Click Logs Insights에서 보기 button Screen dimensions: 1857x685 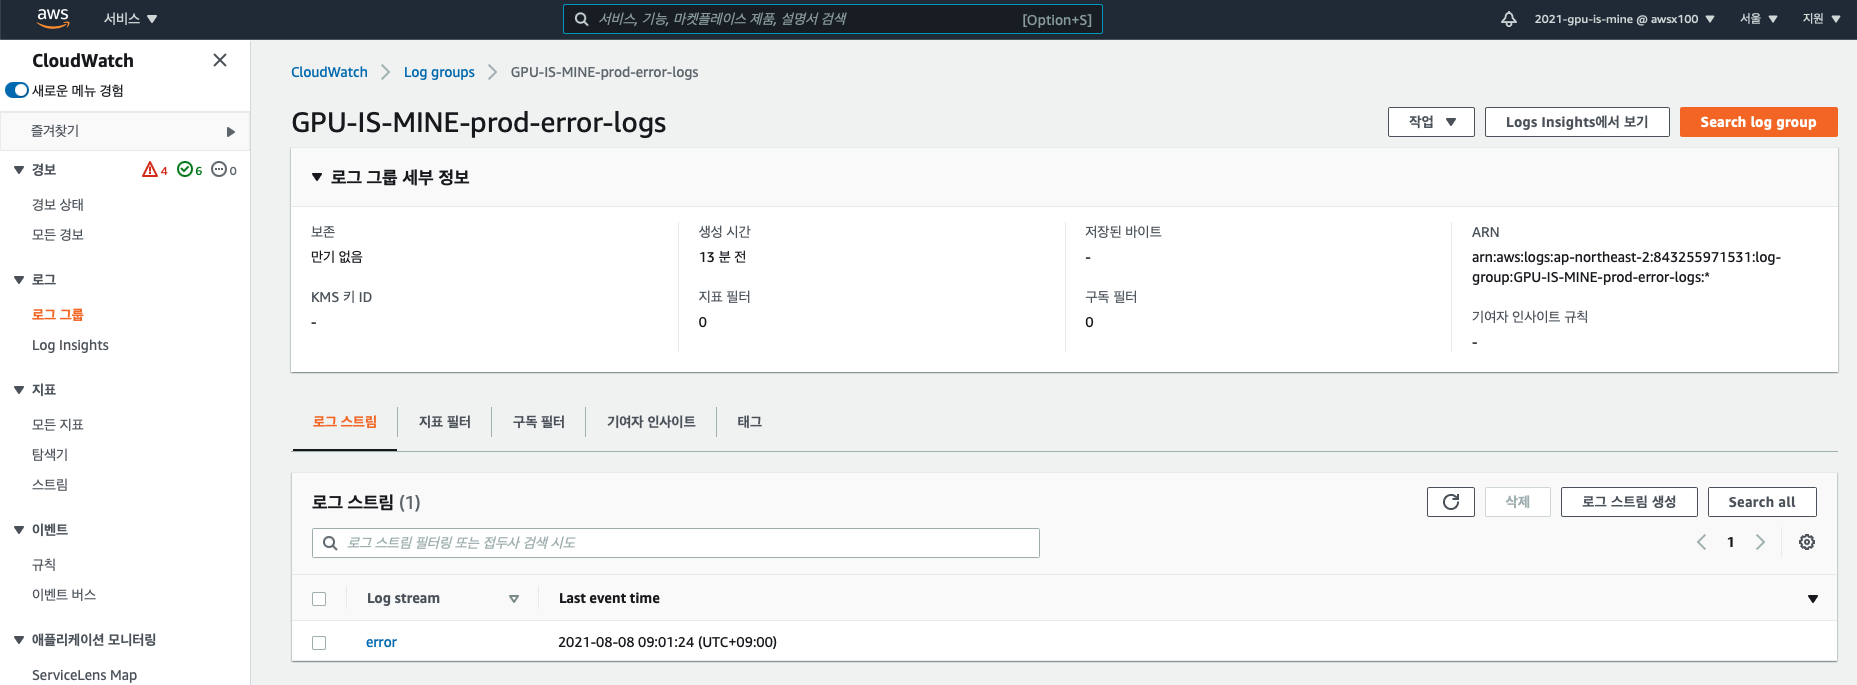(x=1577, y=122)
